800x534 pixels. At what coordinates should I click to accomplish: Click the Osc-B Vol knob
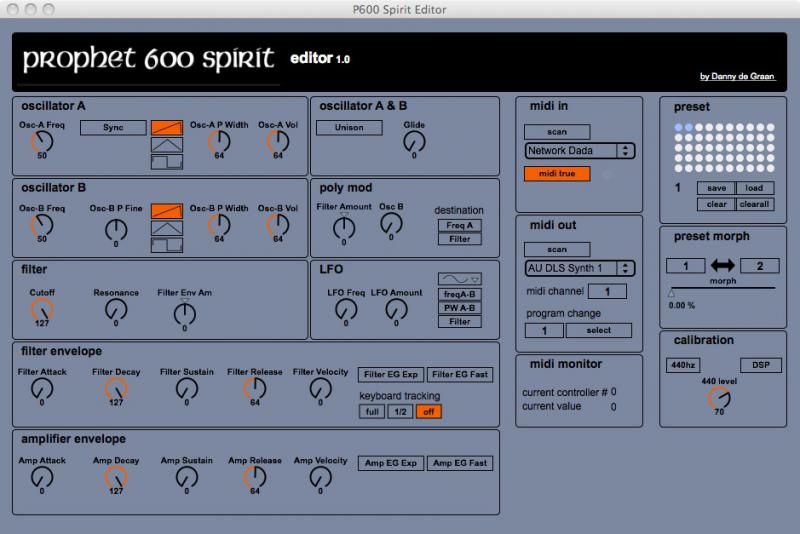click(278, 225)
